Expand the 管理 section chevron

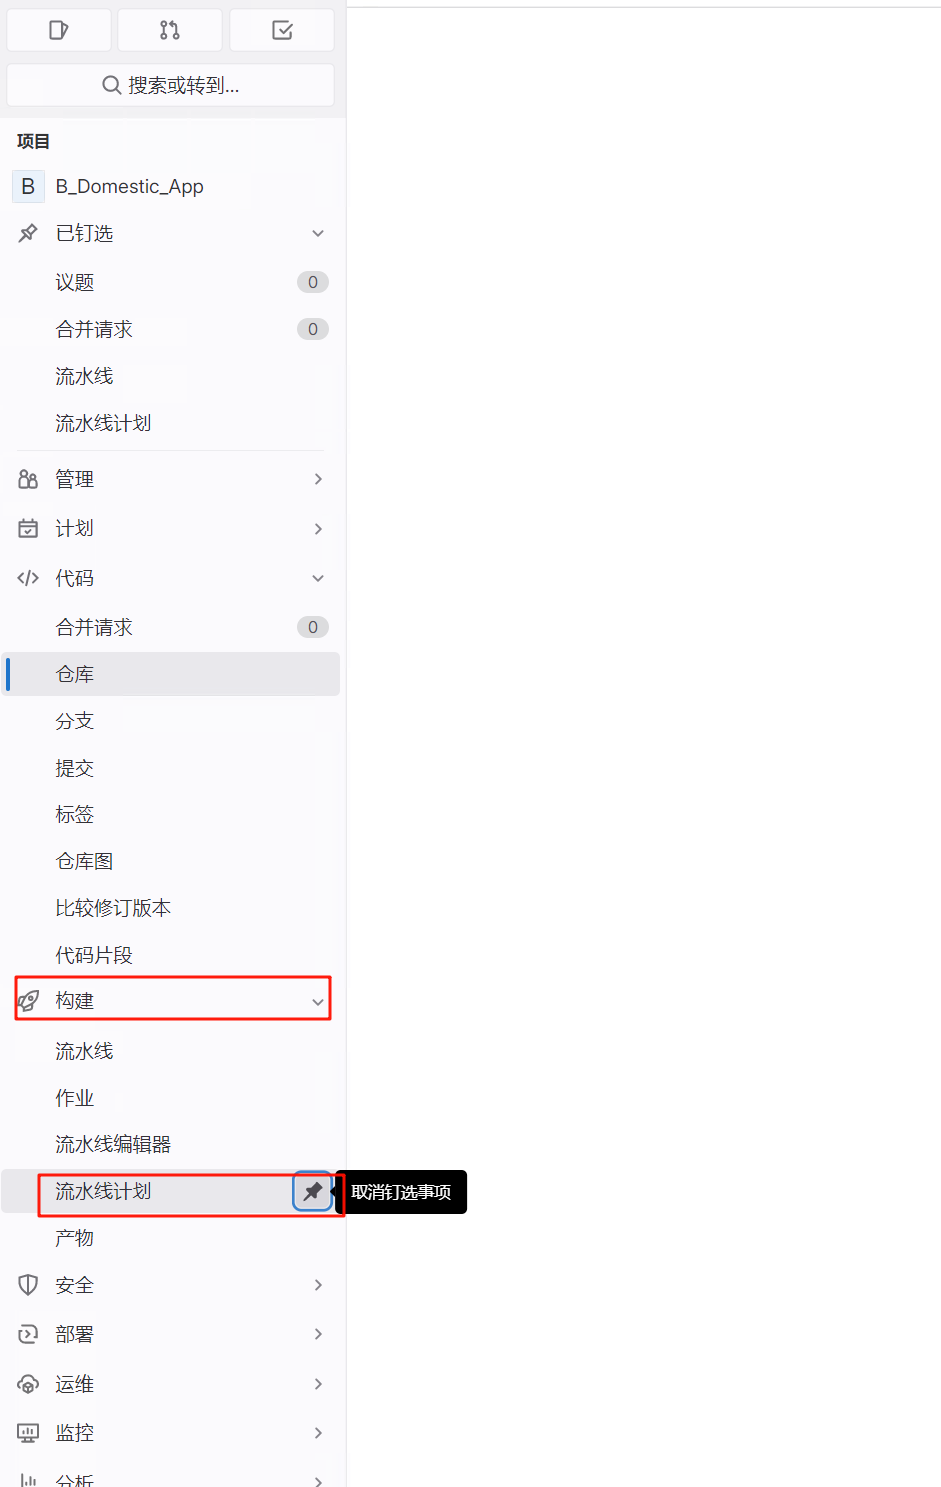(x=318, y=479)
